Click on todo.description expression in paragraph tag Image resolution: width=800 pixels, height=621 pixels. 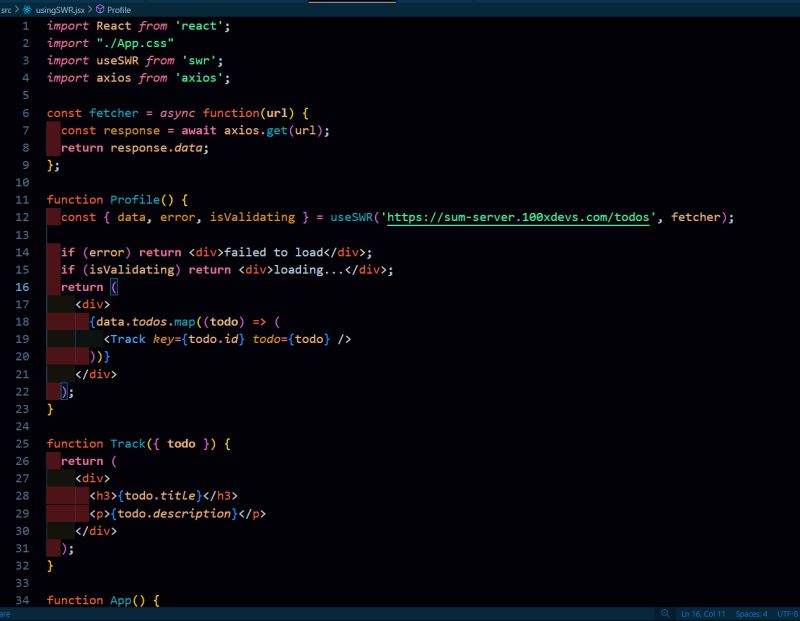[x=177, y=513]
